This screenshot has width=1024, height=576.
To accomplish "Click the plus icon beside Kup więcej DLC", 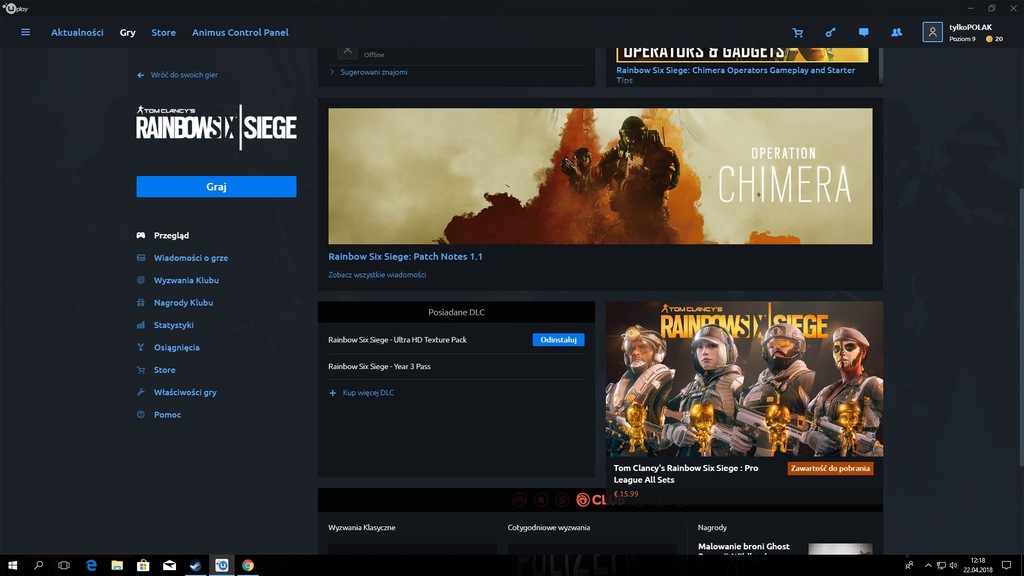I will click(332, 393).
